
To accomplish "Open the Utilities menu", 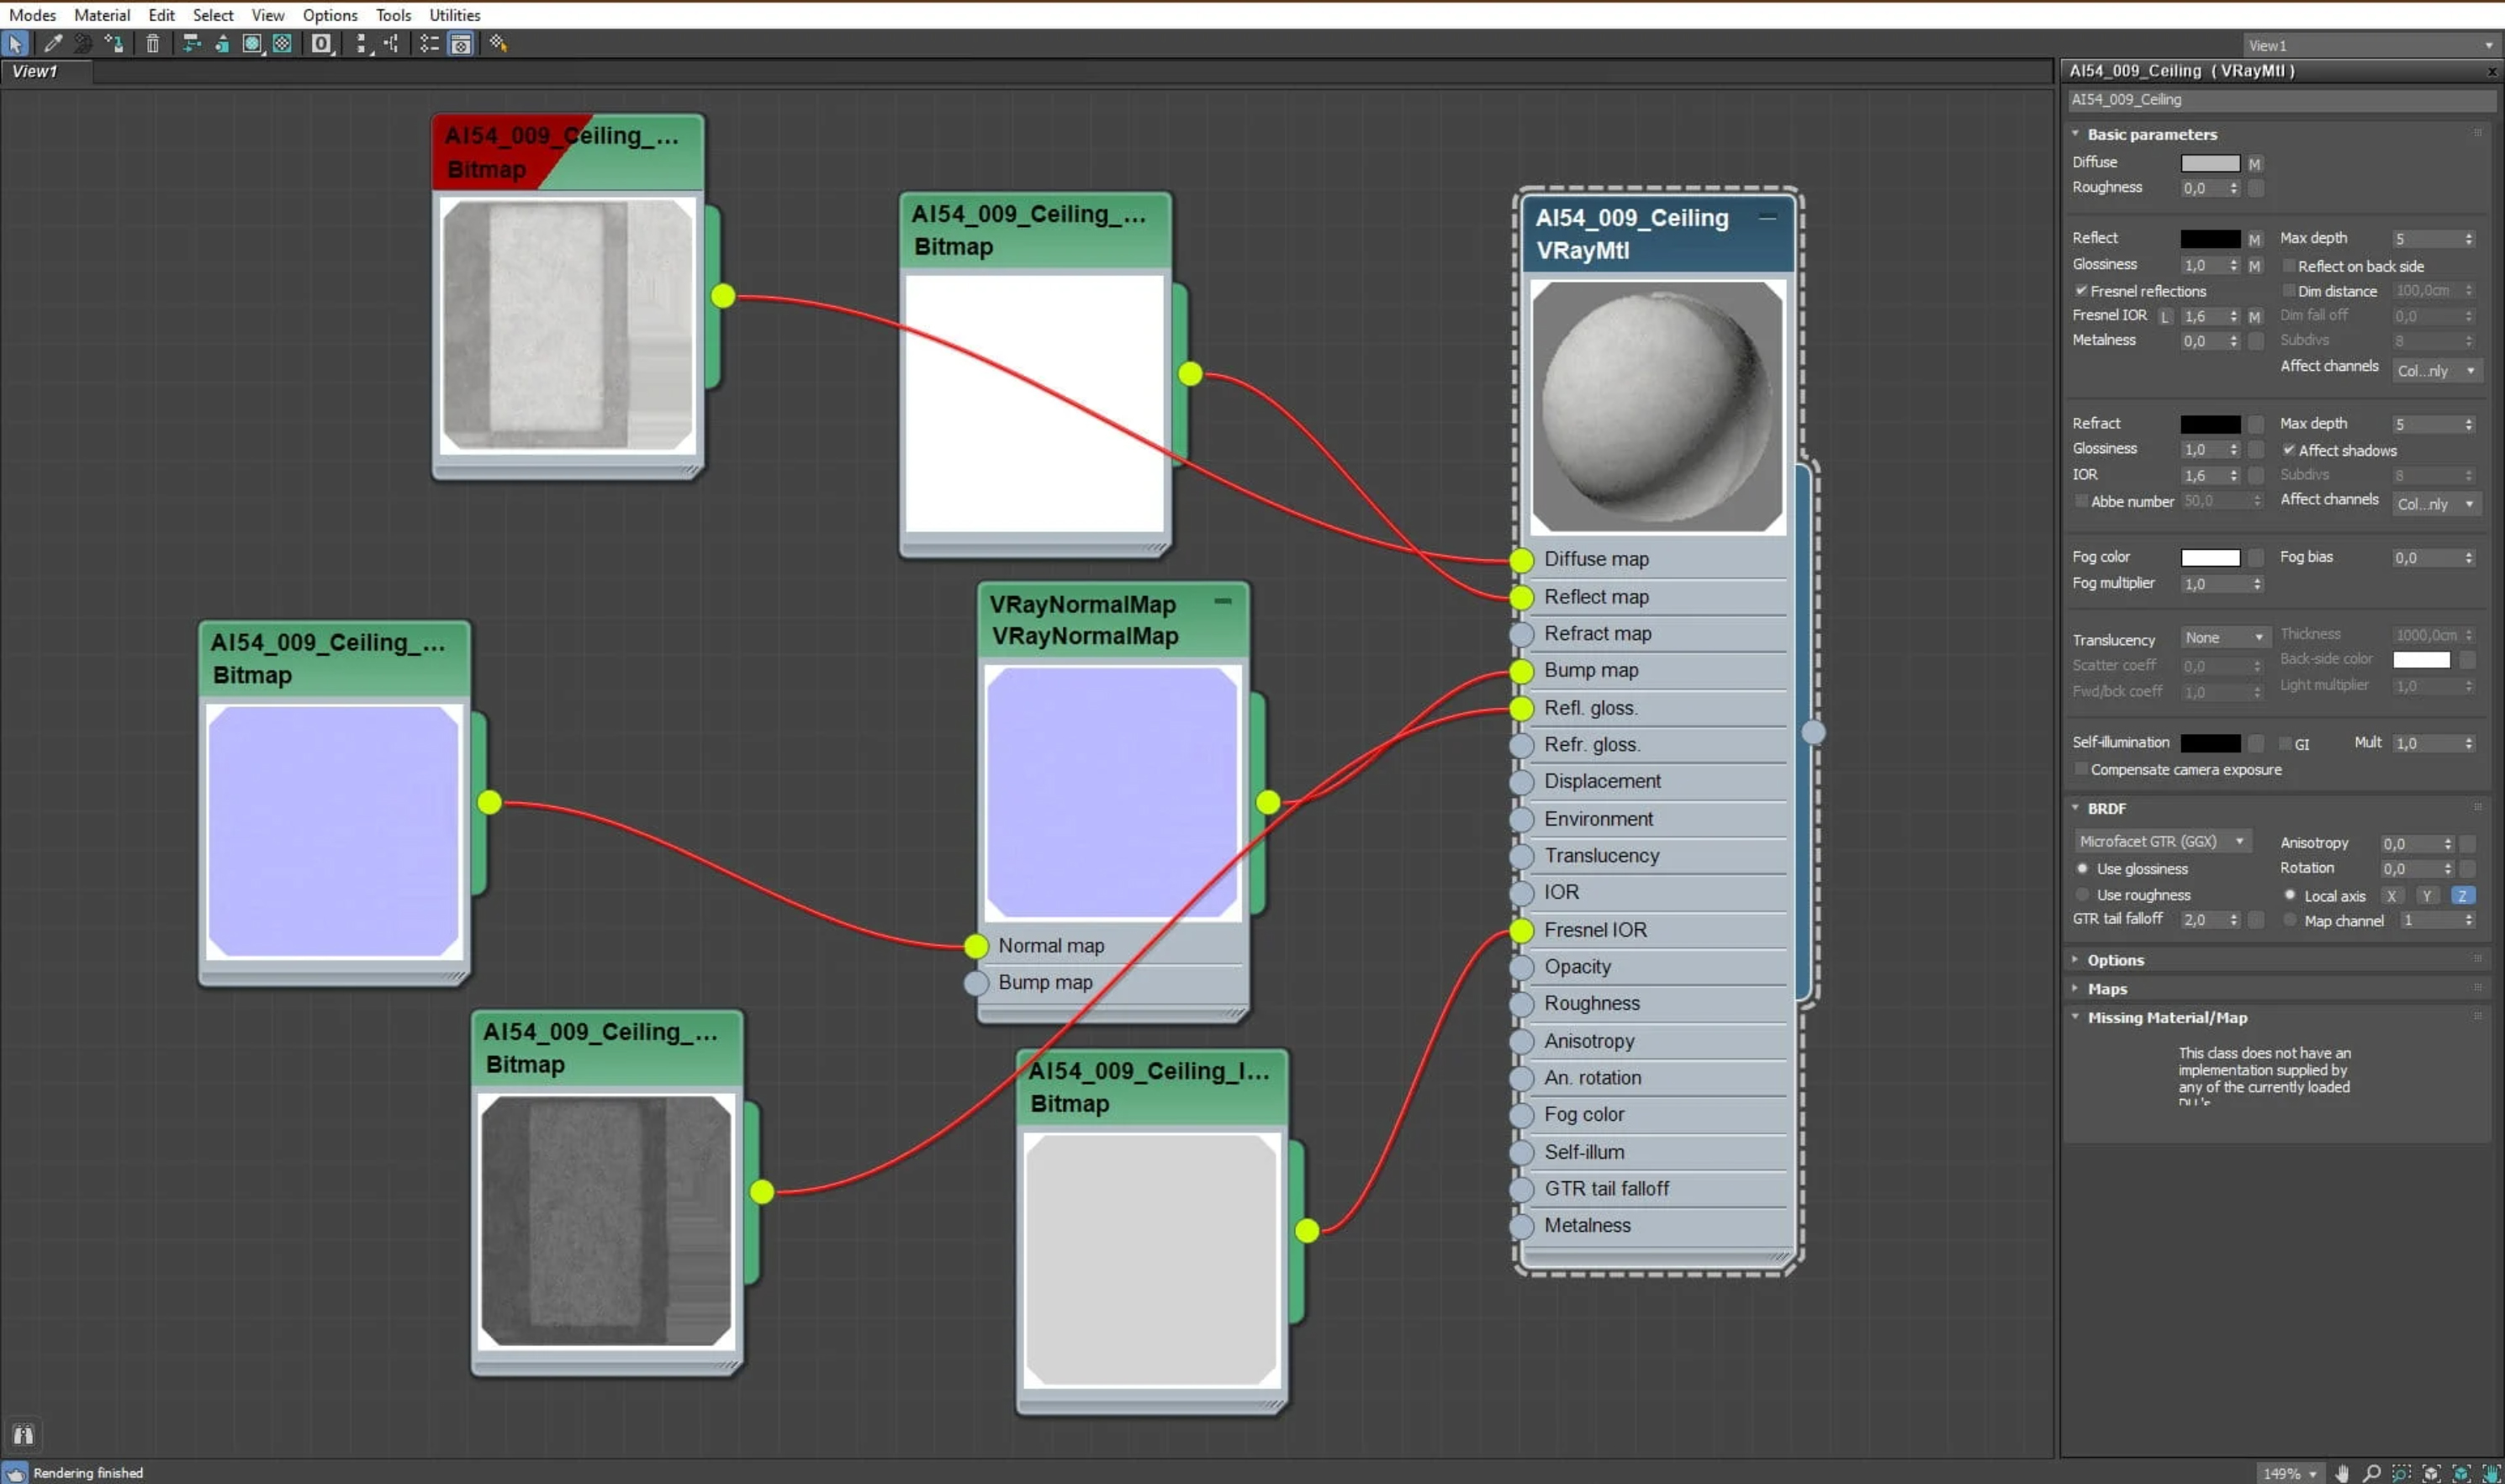I will pos(454,15).
